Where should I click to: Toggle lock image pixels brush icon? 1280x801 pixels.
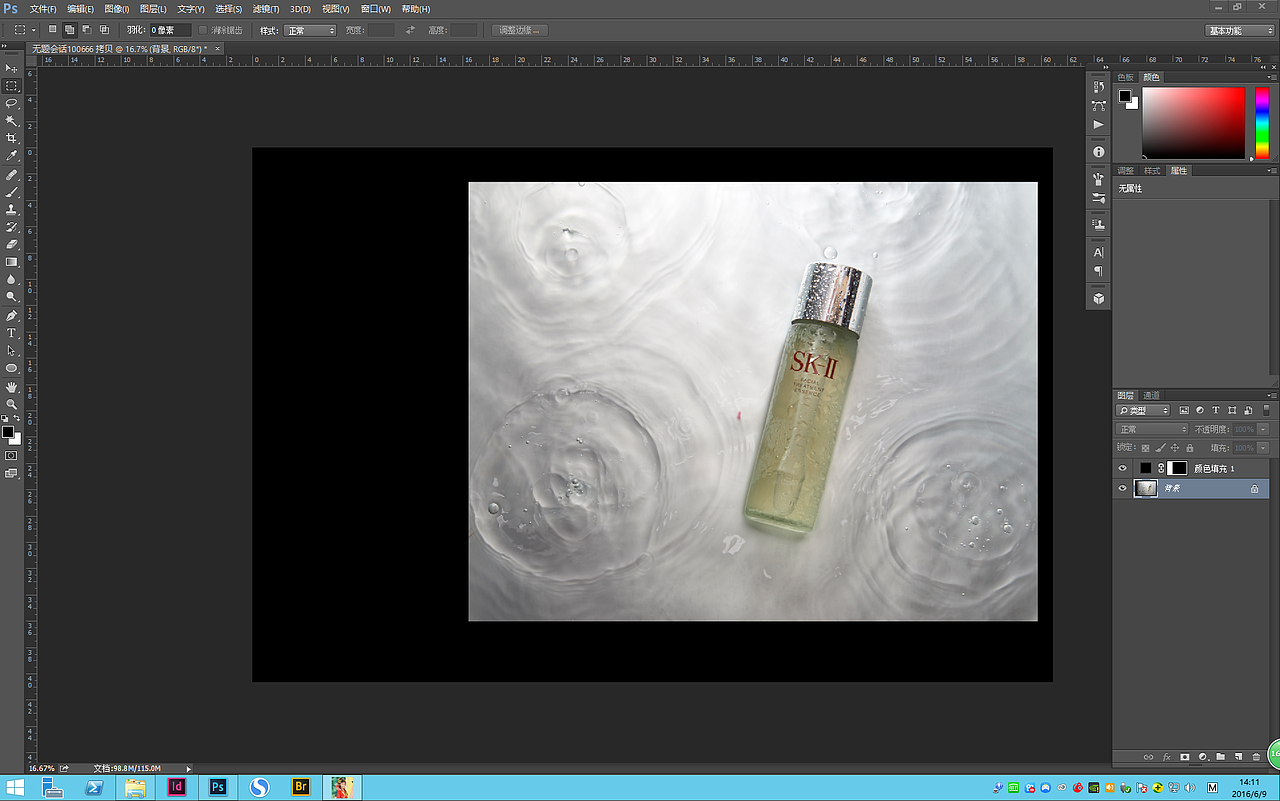pos(1159,448)
